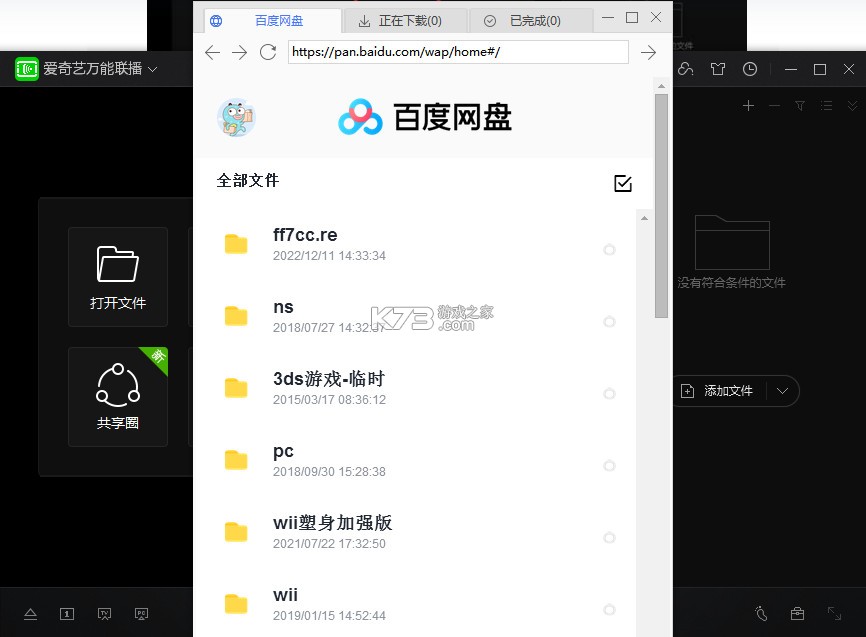Select the TV cast icon in bottom toolbar
Image resolution: width=866 pixels, height=637 pixels.
click(x=104, y=614)
